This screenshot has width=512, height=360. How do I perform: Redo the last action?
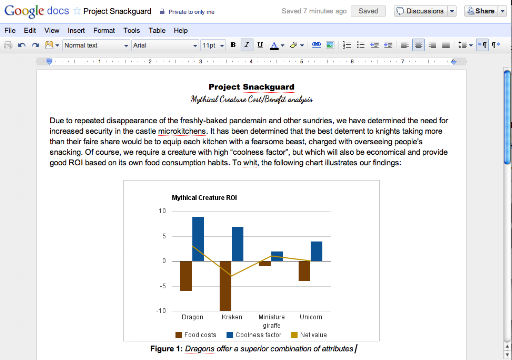point(35,45)
